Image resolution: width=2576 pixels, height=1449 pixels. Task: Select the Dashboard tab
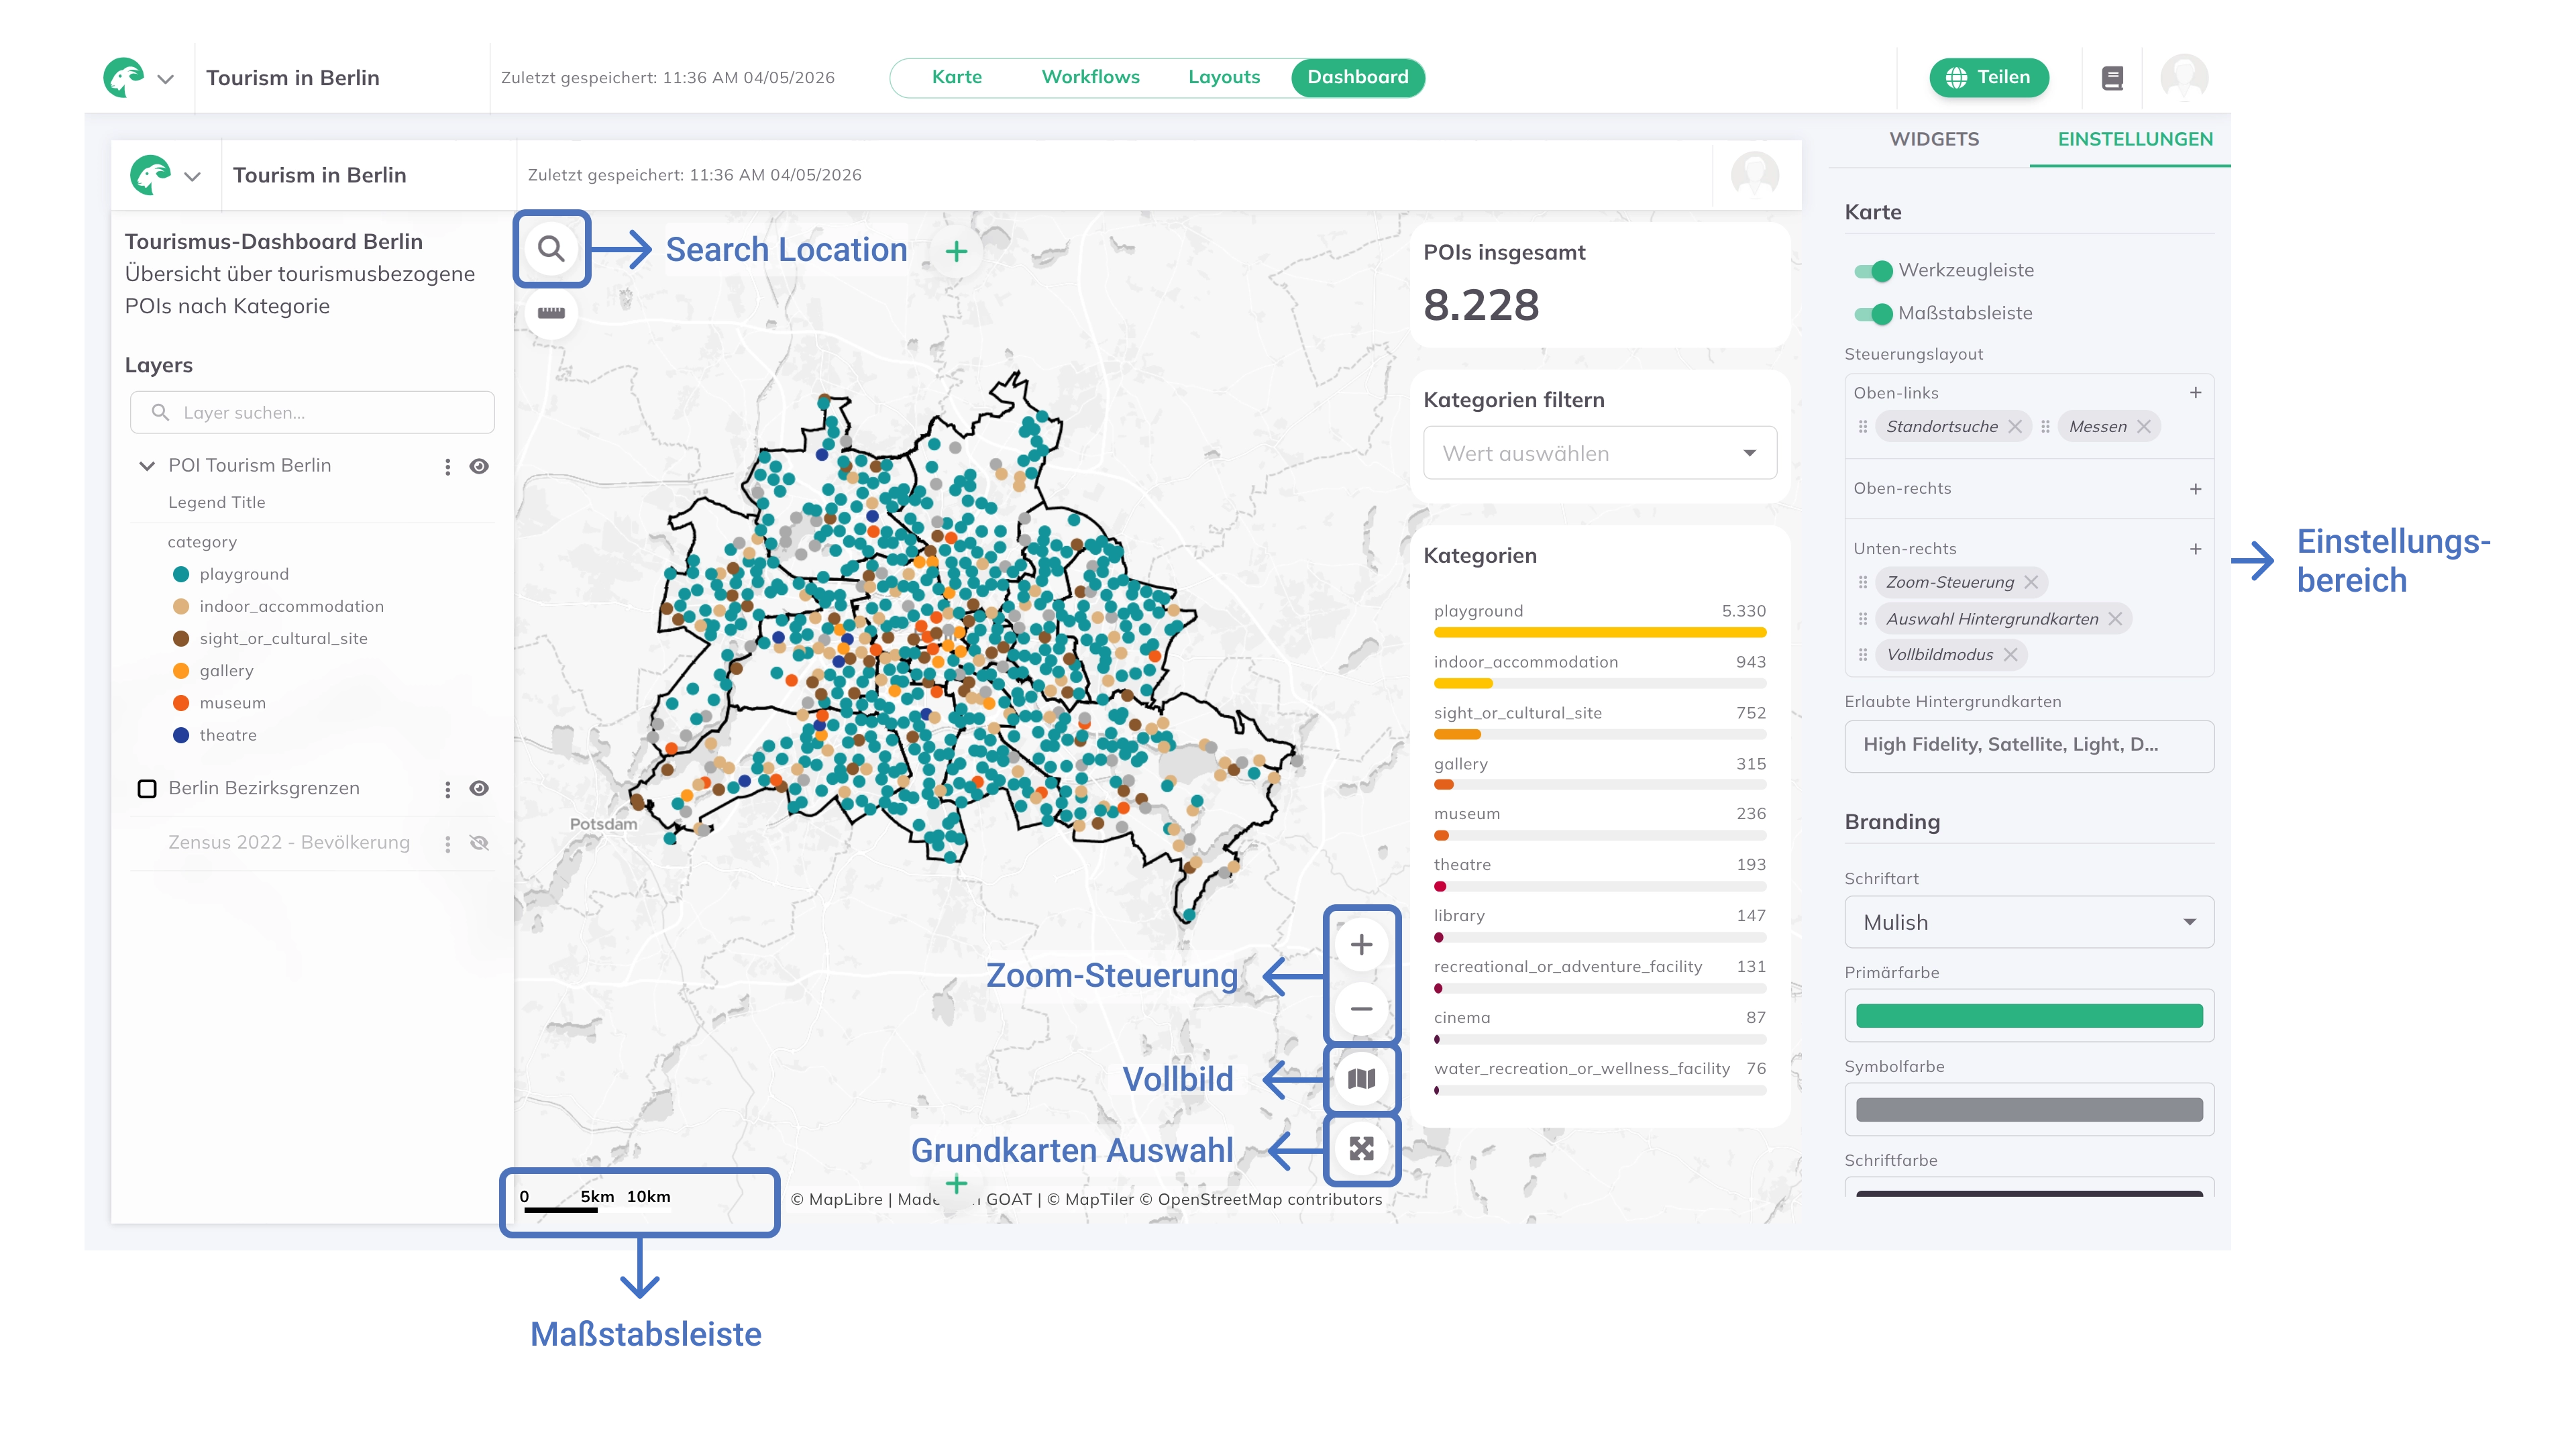click(1357, 77)
